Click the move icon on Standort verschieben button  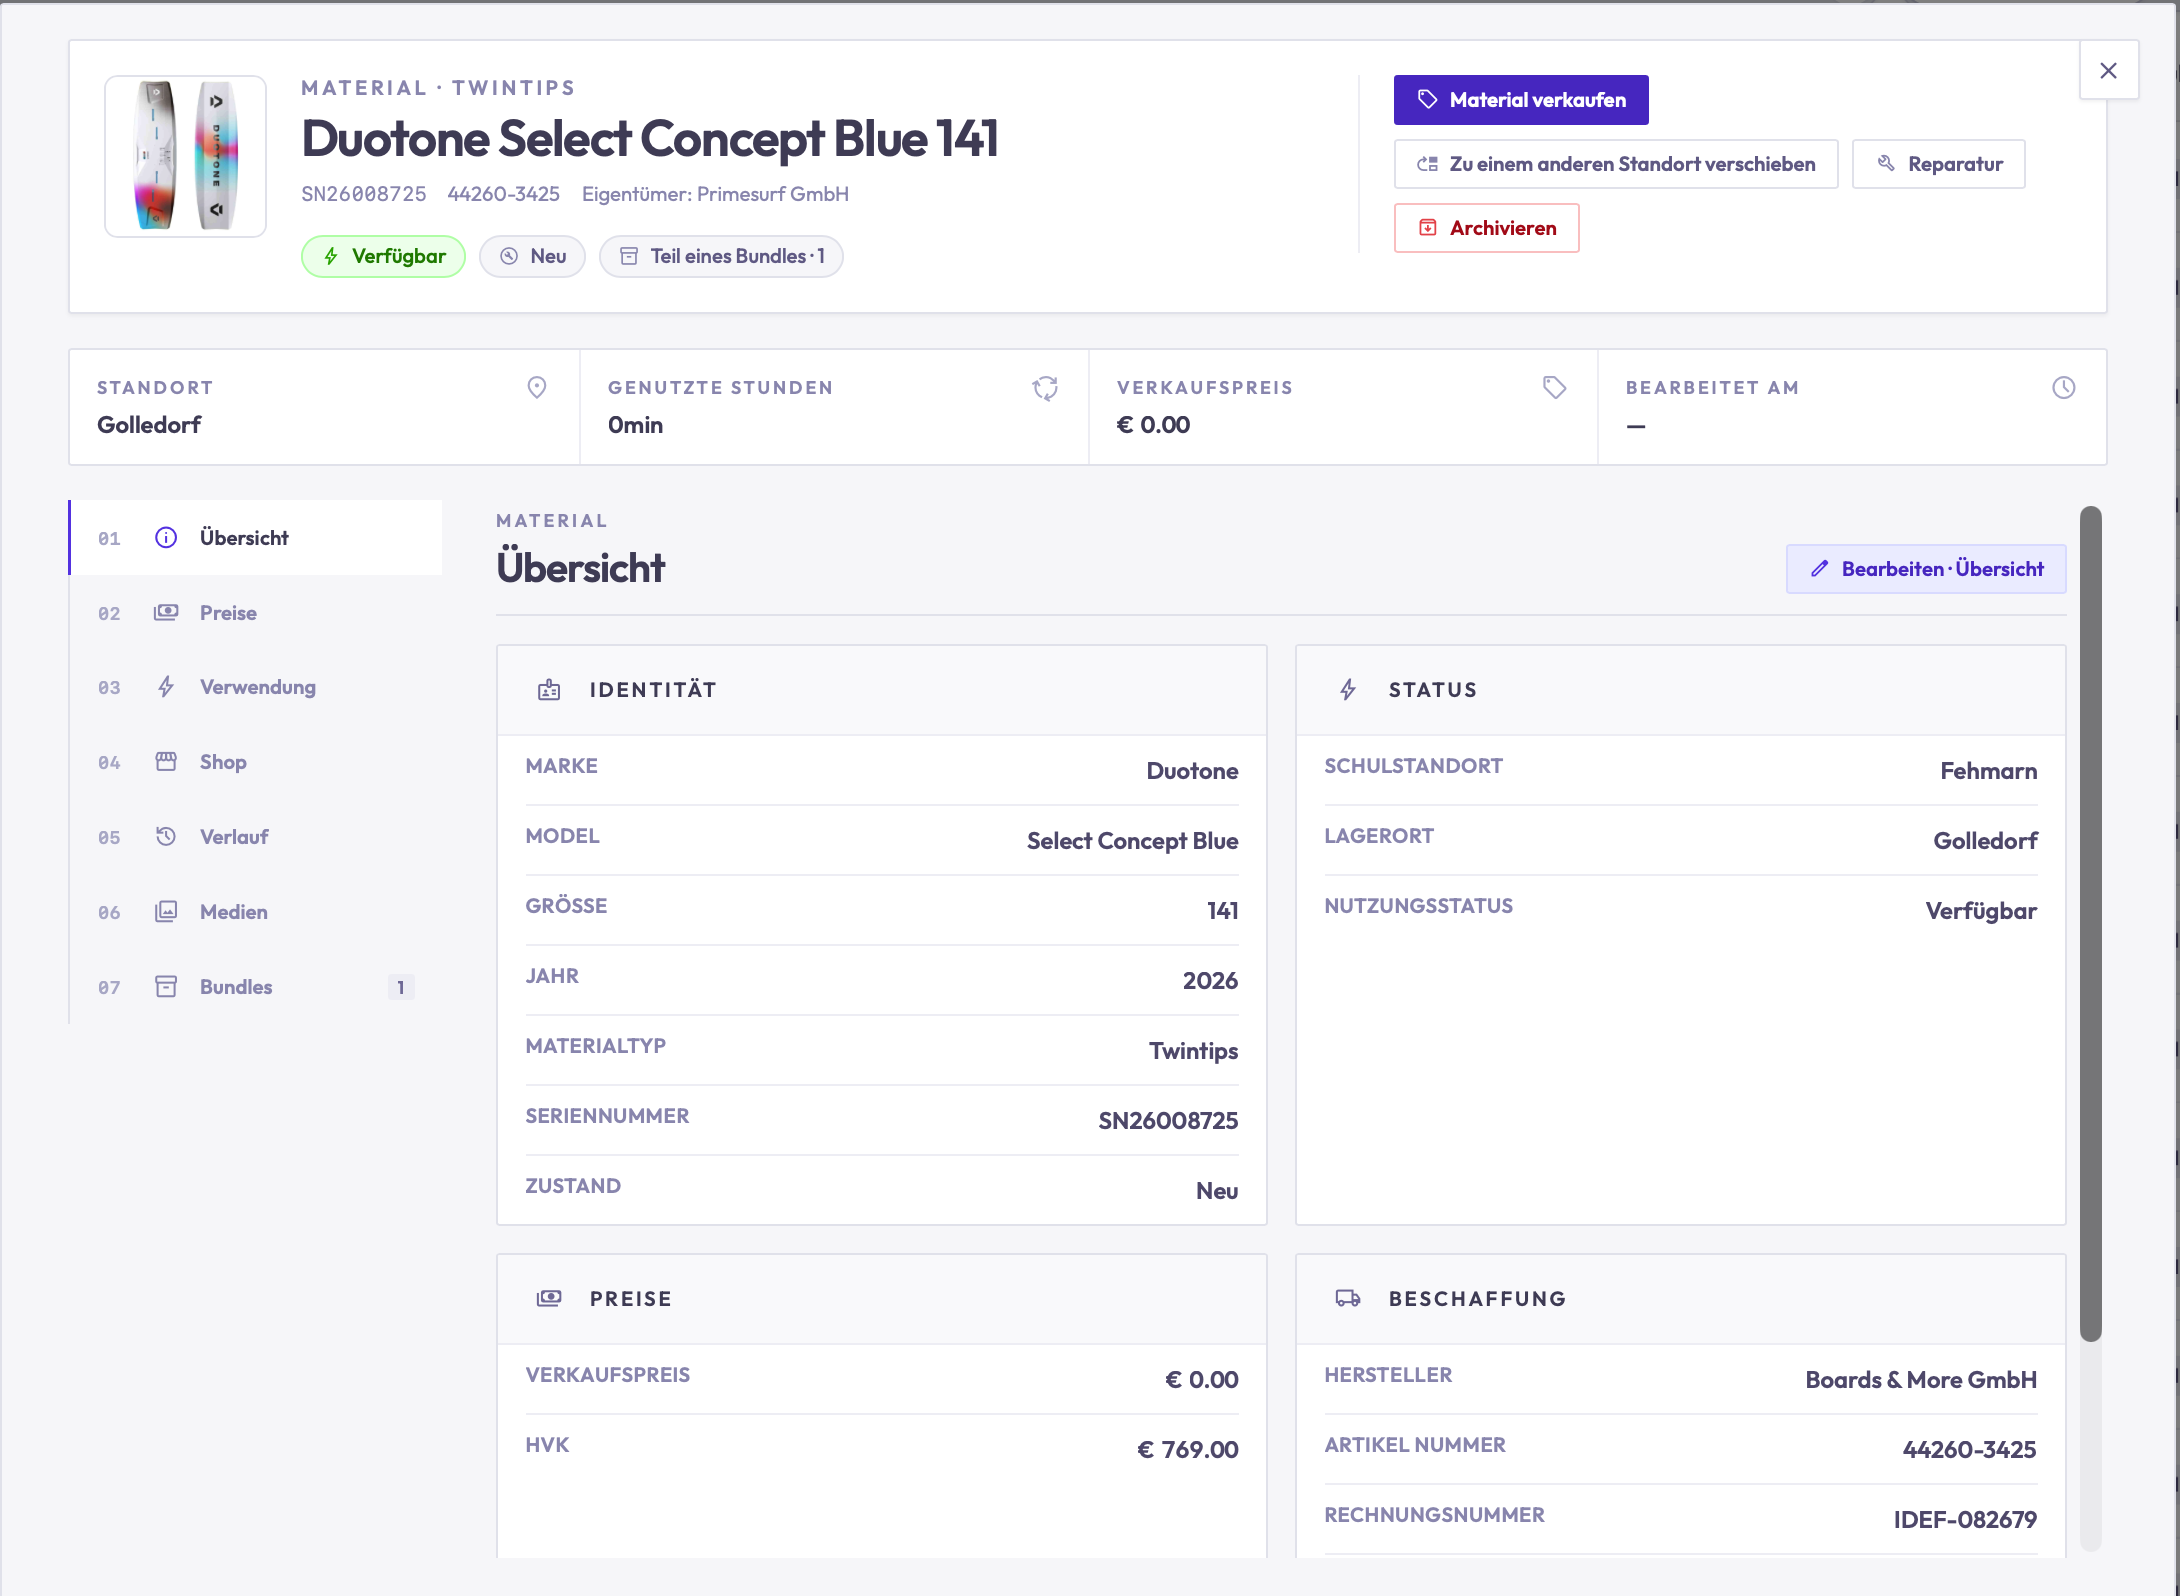[1427, 164]
